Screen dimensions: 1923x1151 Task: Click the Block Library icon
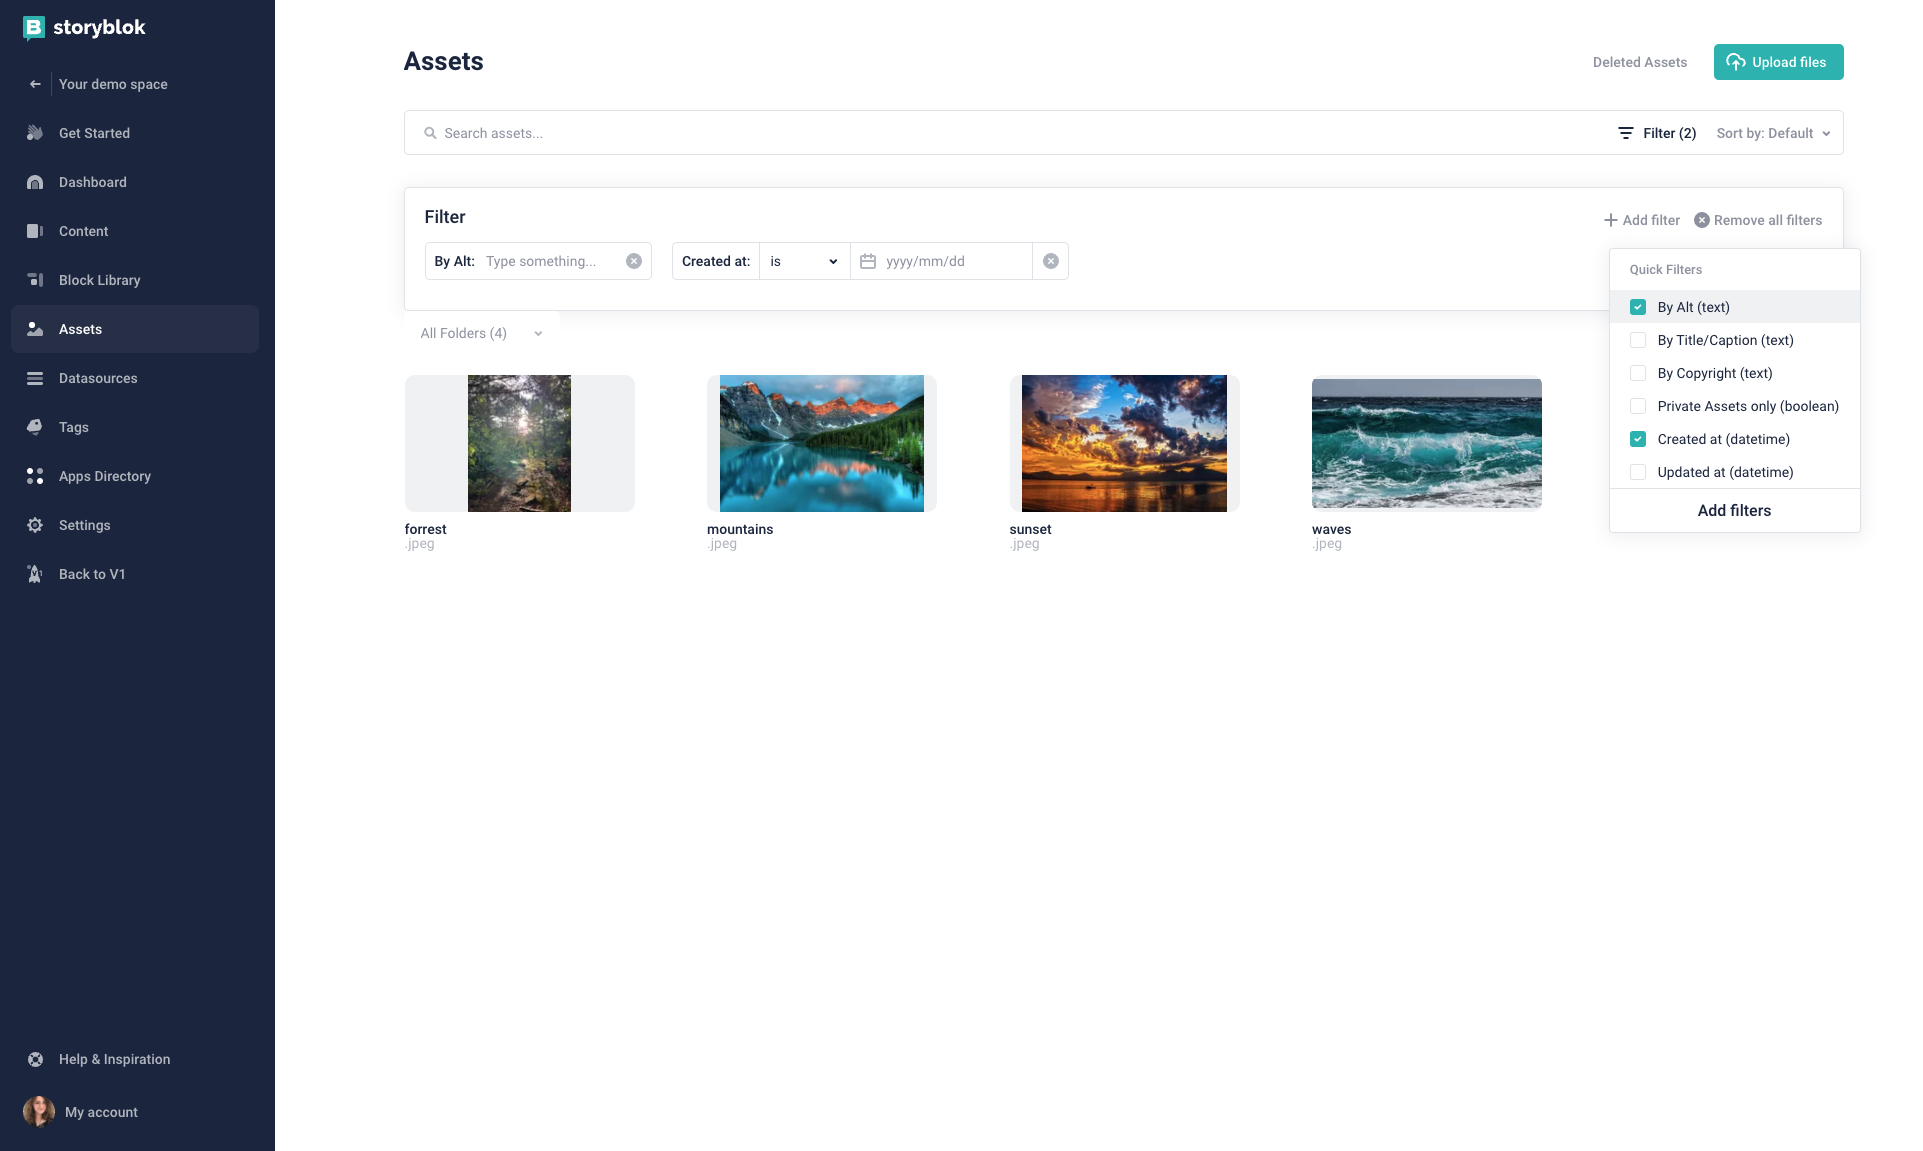point(35,280)
